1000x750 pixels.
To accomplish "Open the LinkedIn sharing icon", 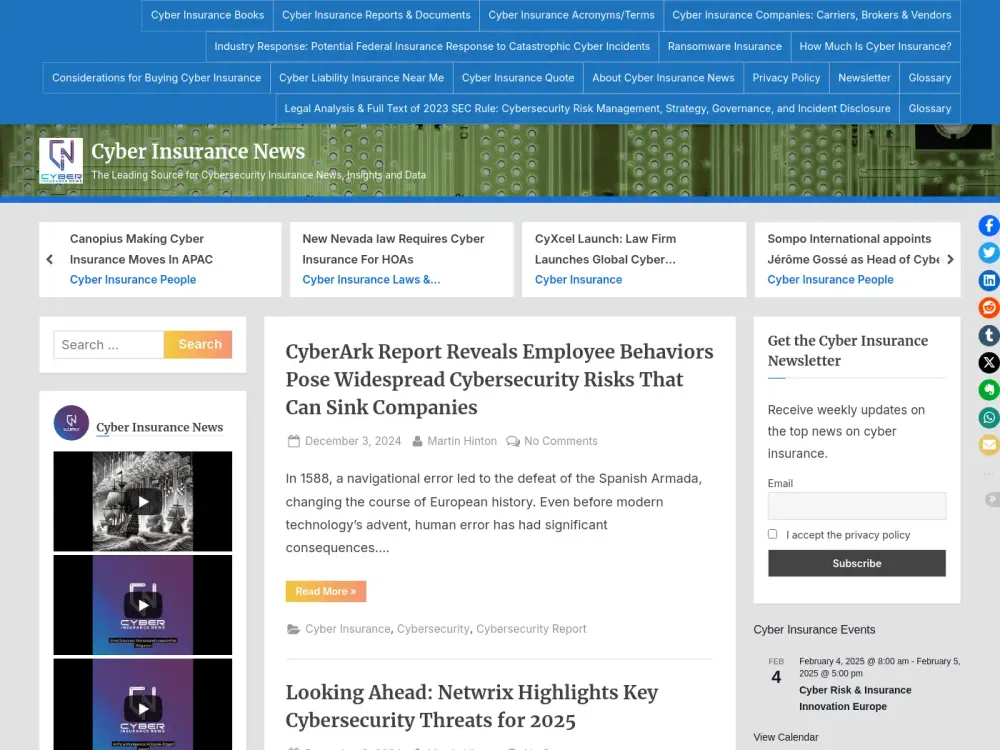I will click(x=989, y=281).
